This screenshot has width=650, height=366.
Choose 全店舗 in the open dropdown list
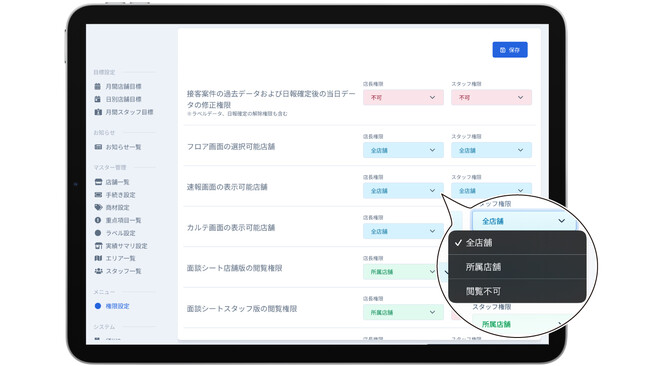517,243
